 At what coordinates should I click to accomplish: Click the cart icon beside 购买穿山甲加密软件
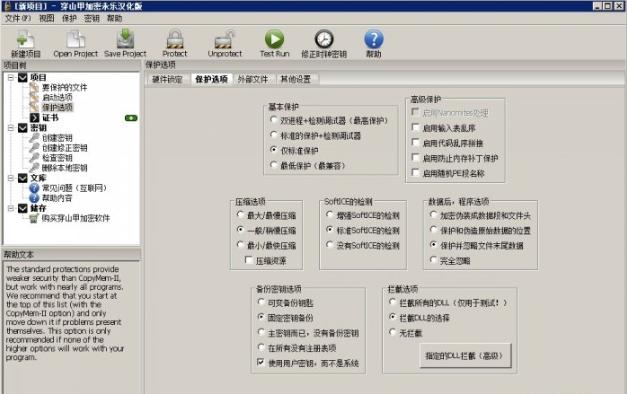click(34, 218)
